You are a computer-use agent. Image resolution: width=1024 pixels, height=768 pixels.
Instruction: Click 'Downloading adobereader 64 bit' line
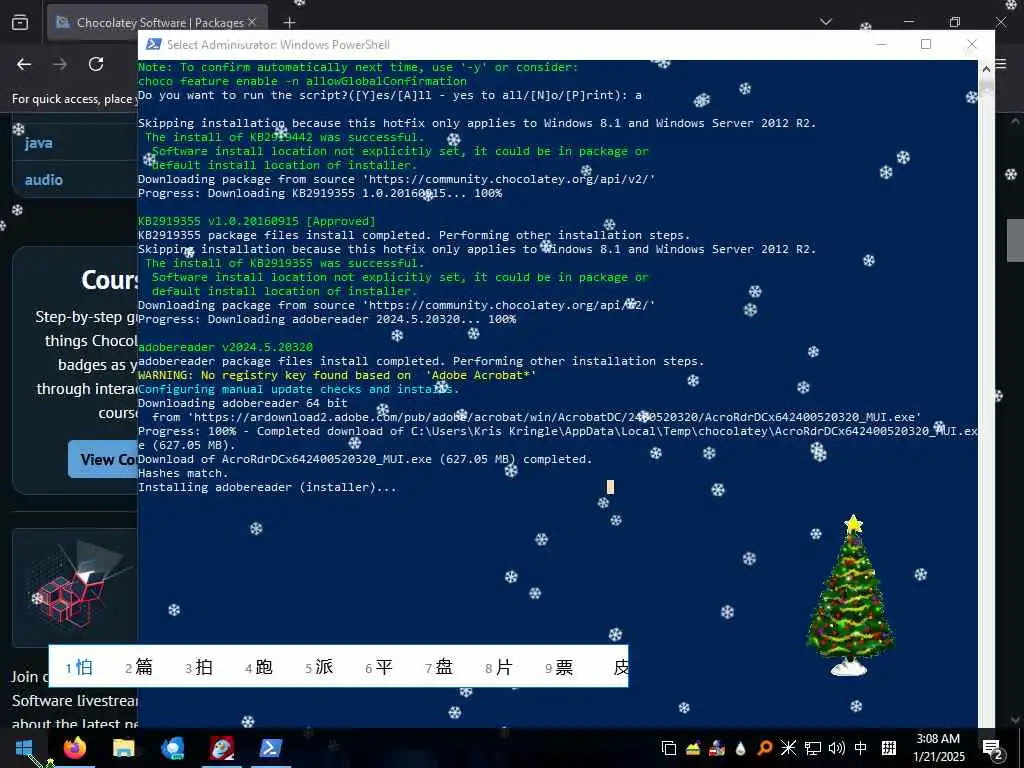pyautogui.click(x=242, y=403)
